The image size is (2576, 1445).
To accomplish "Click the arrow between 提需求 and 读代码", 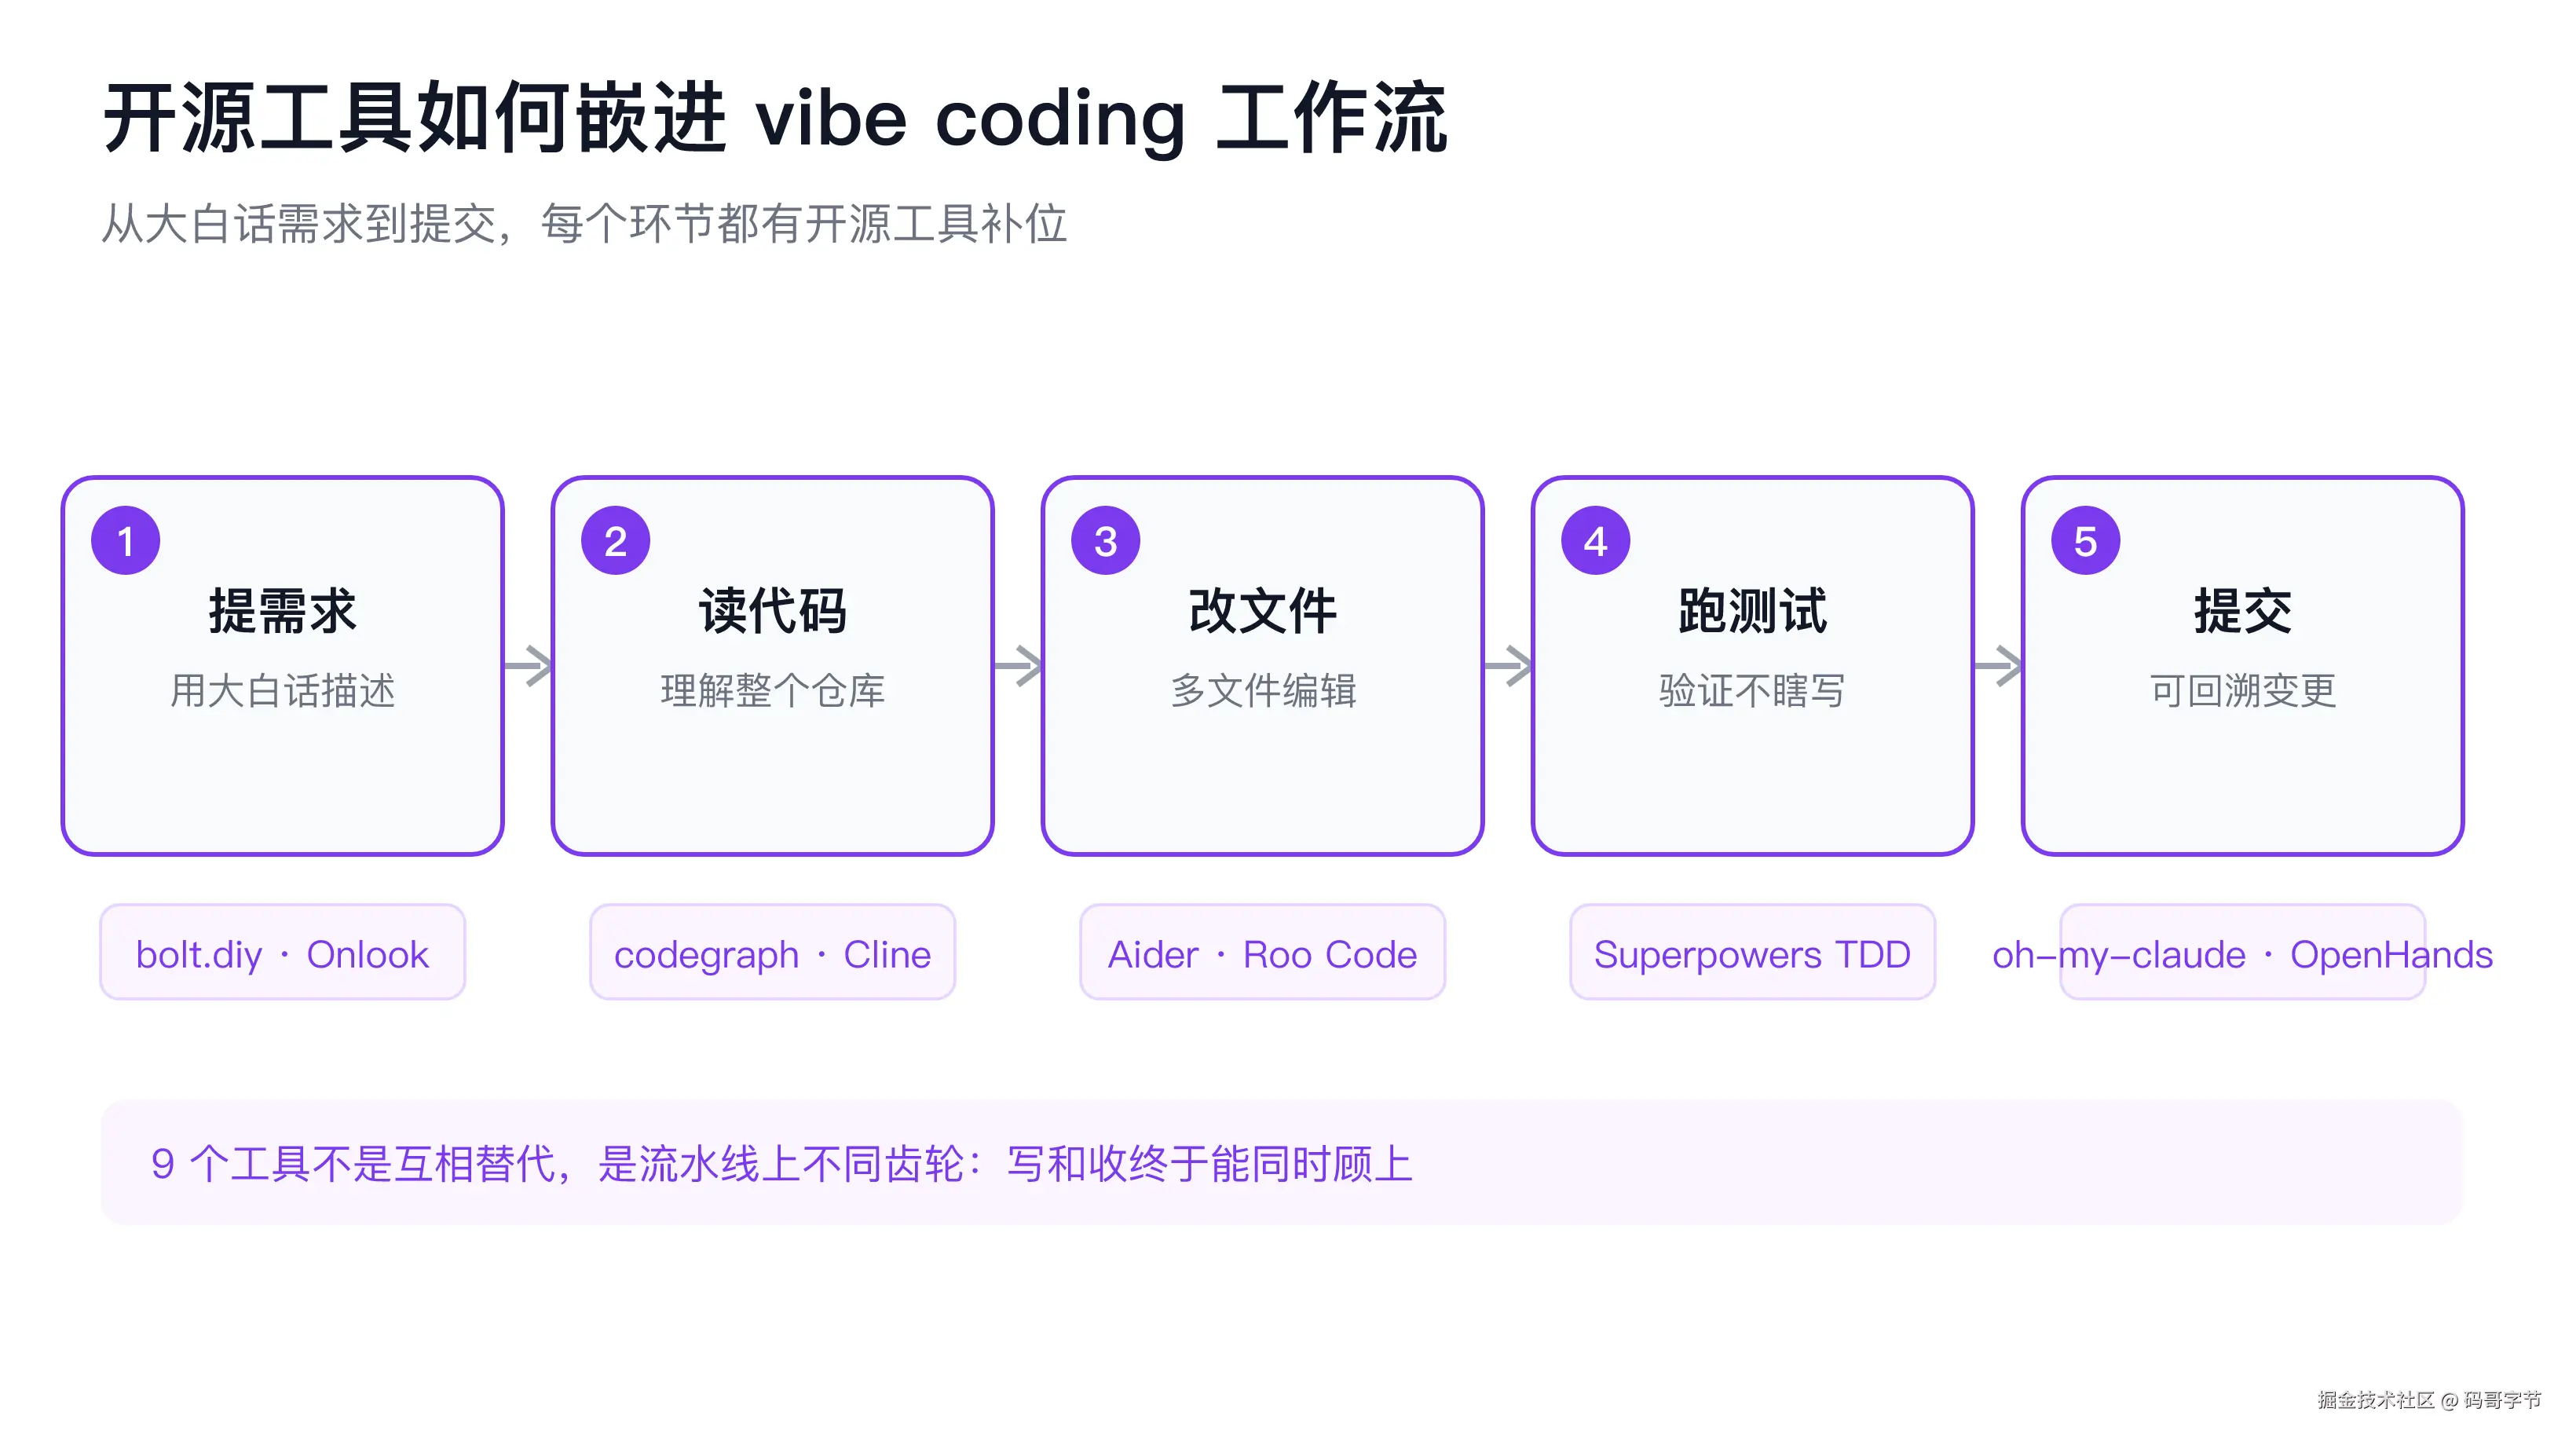I will pos(528,666).
